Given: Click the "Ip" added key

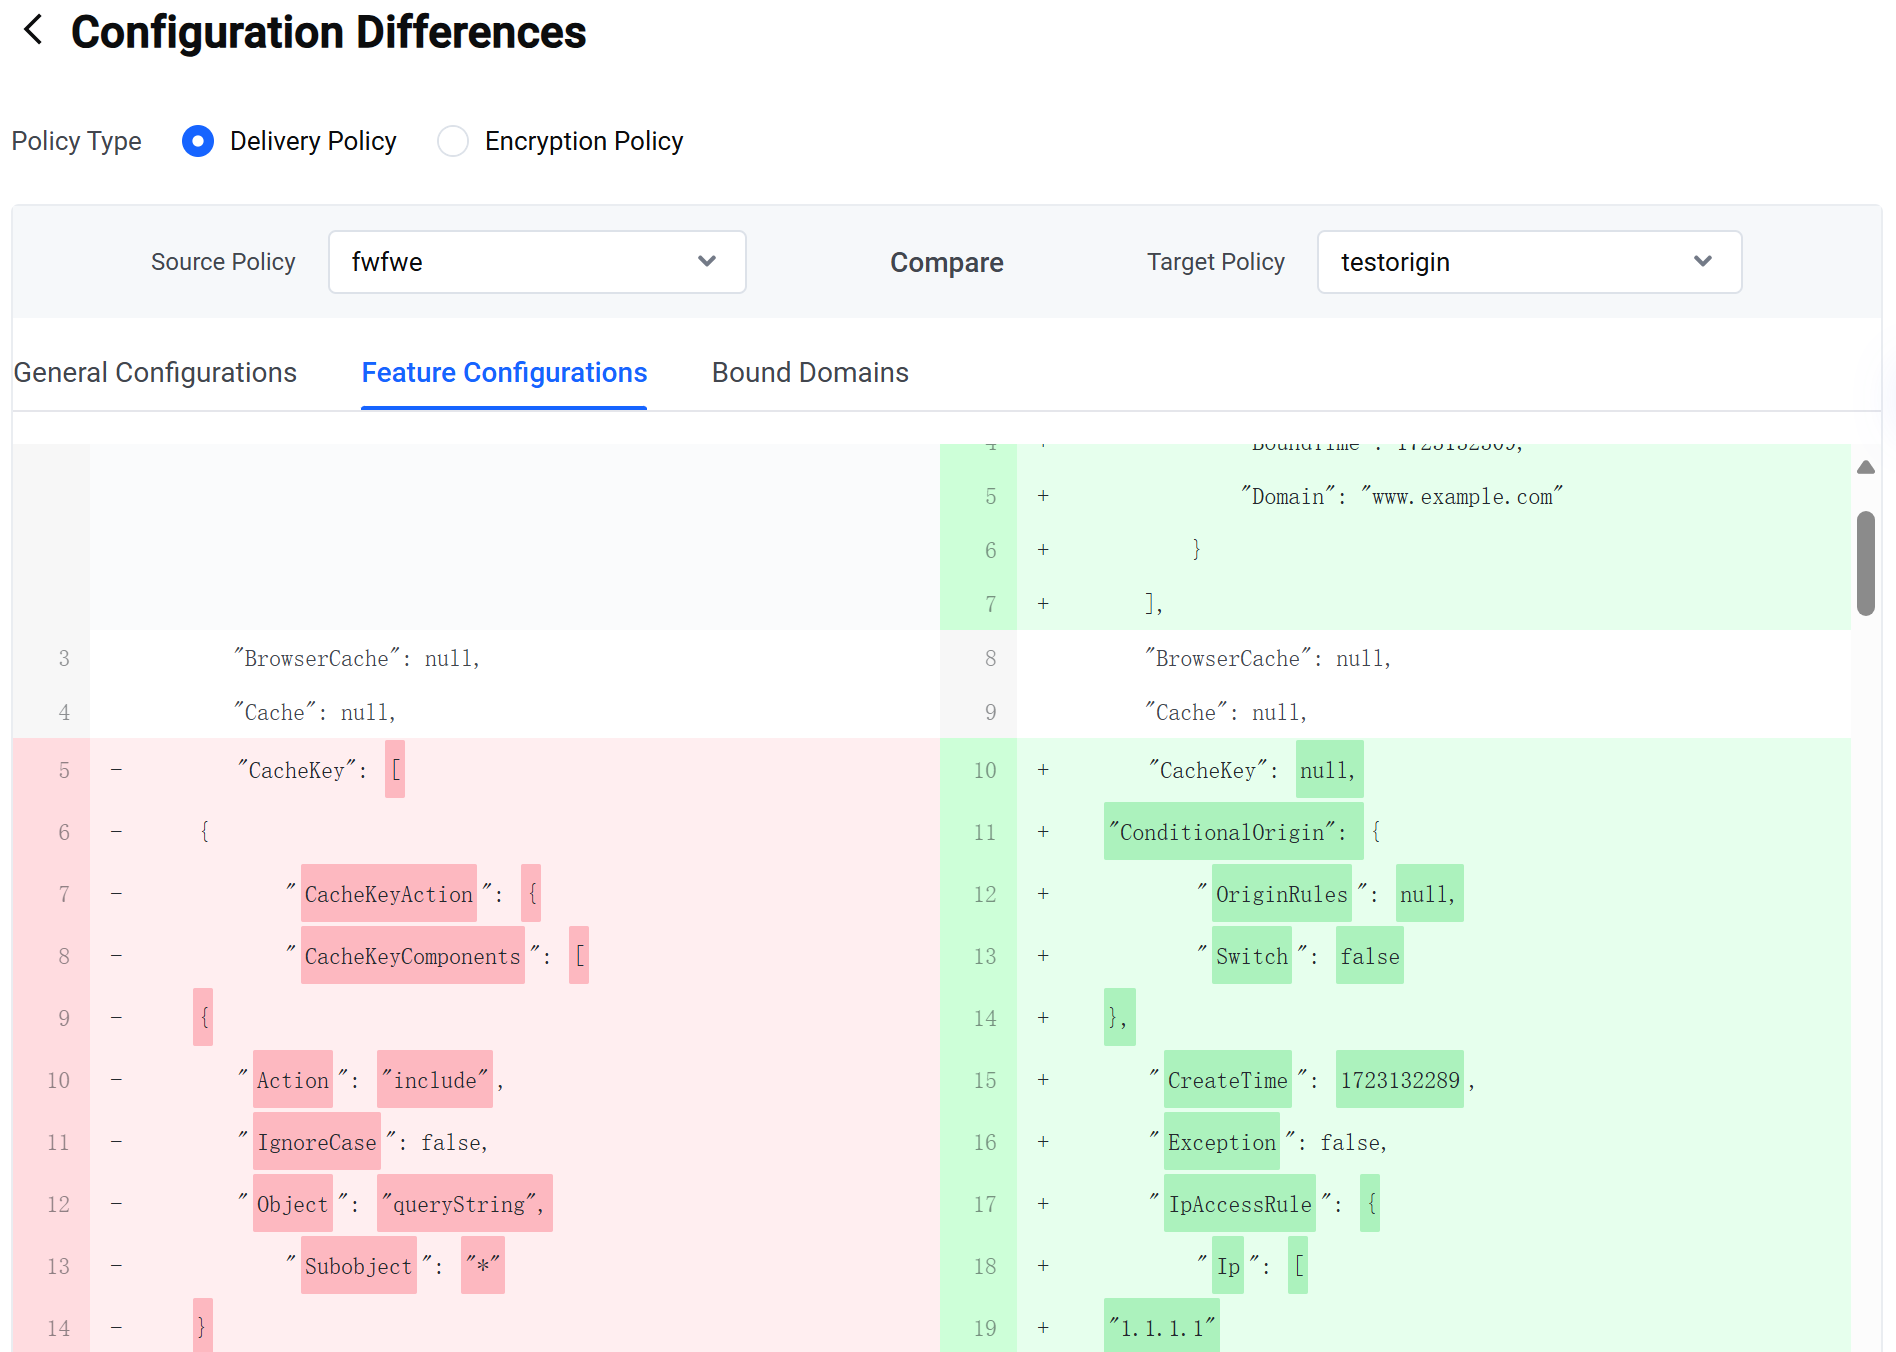Looking at the screenshot, I should coord(1228,1266).
